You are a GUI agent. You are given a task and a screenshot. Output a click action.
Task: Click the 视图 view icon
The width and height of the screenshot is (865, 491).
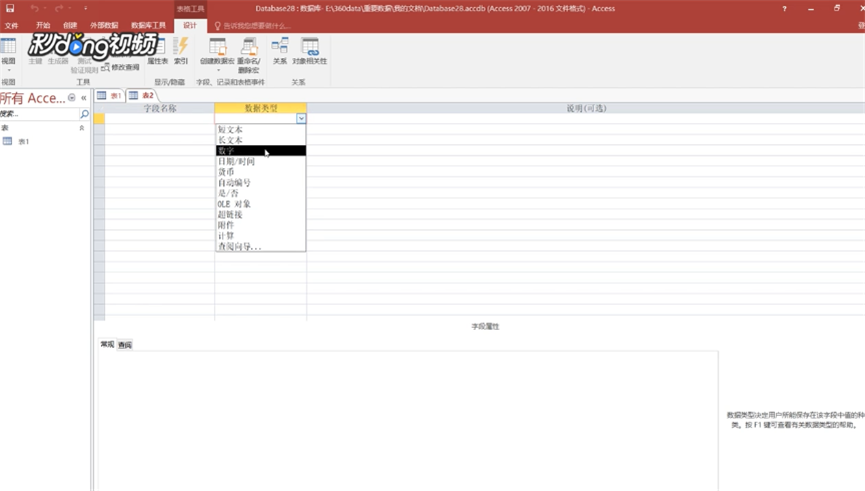(x=8, y=47)
